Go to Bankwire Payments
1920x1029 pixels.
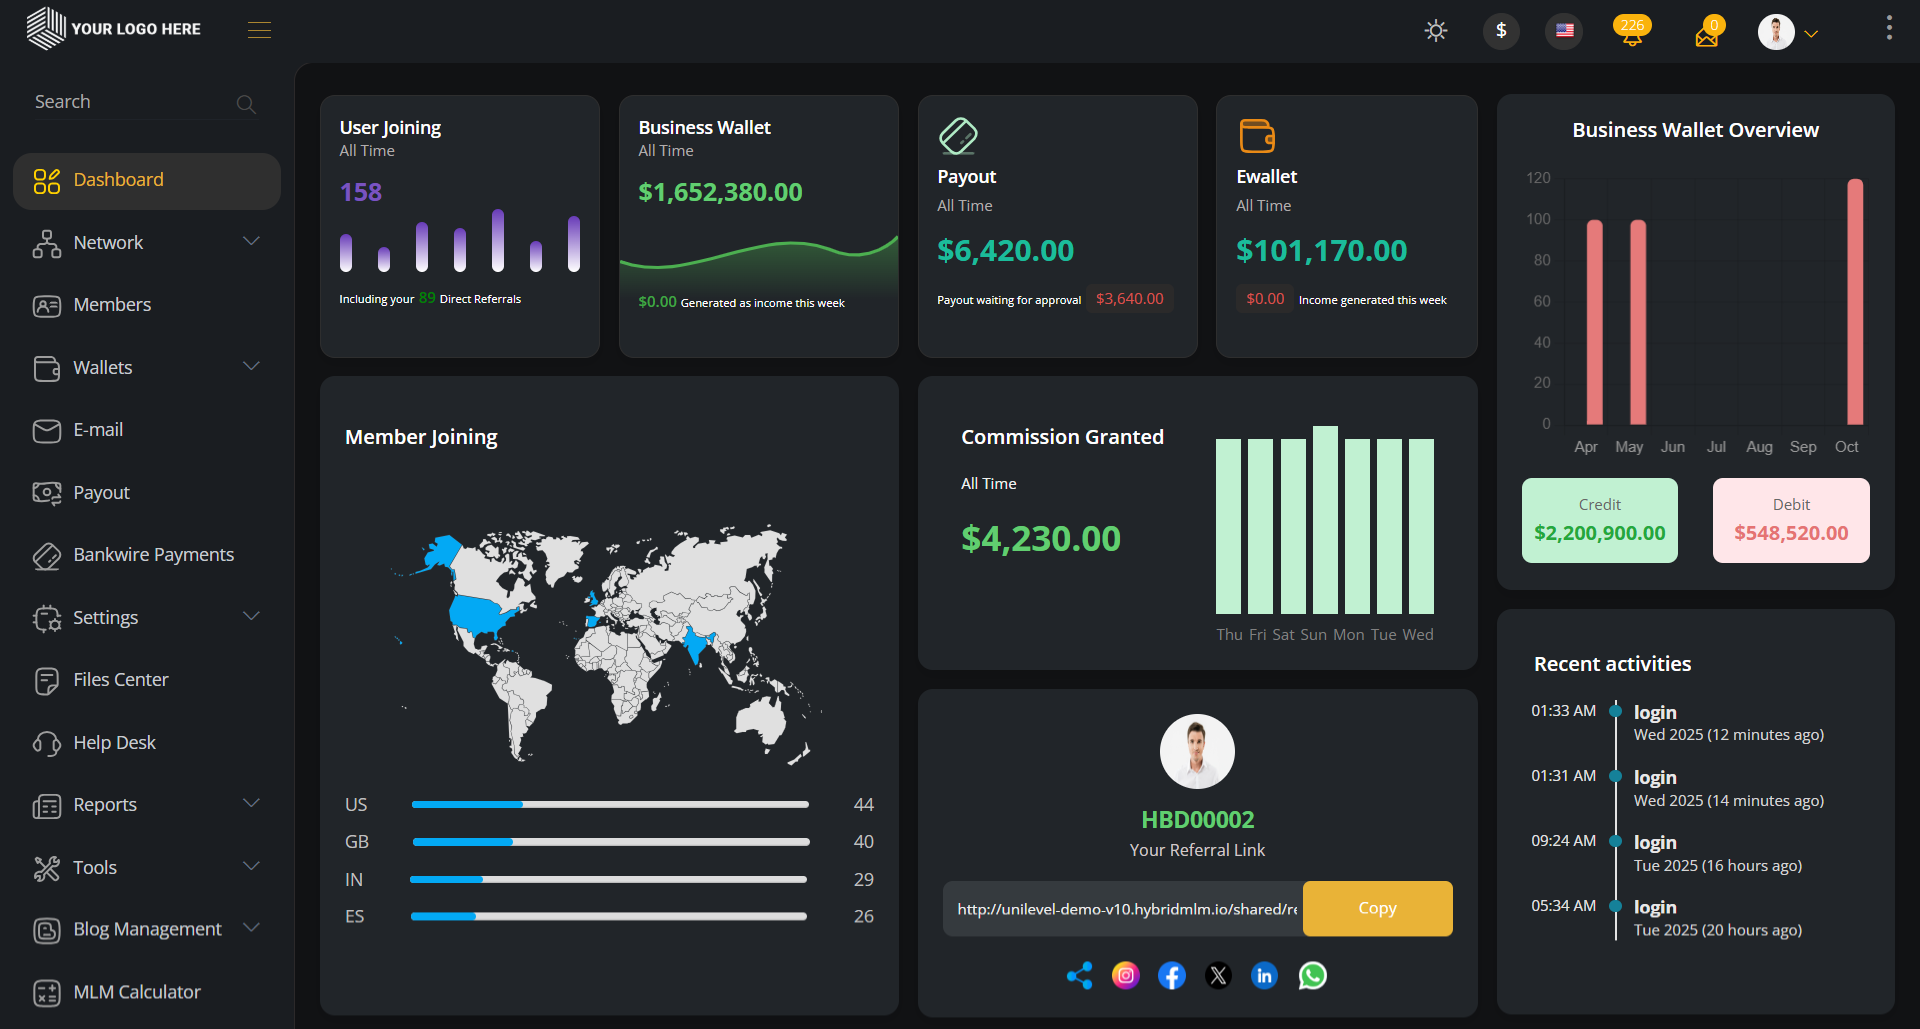[153, 555]
